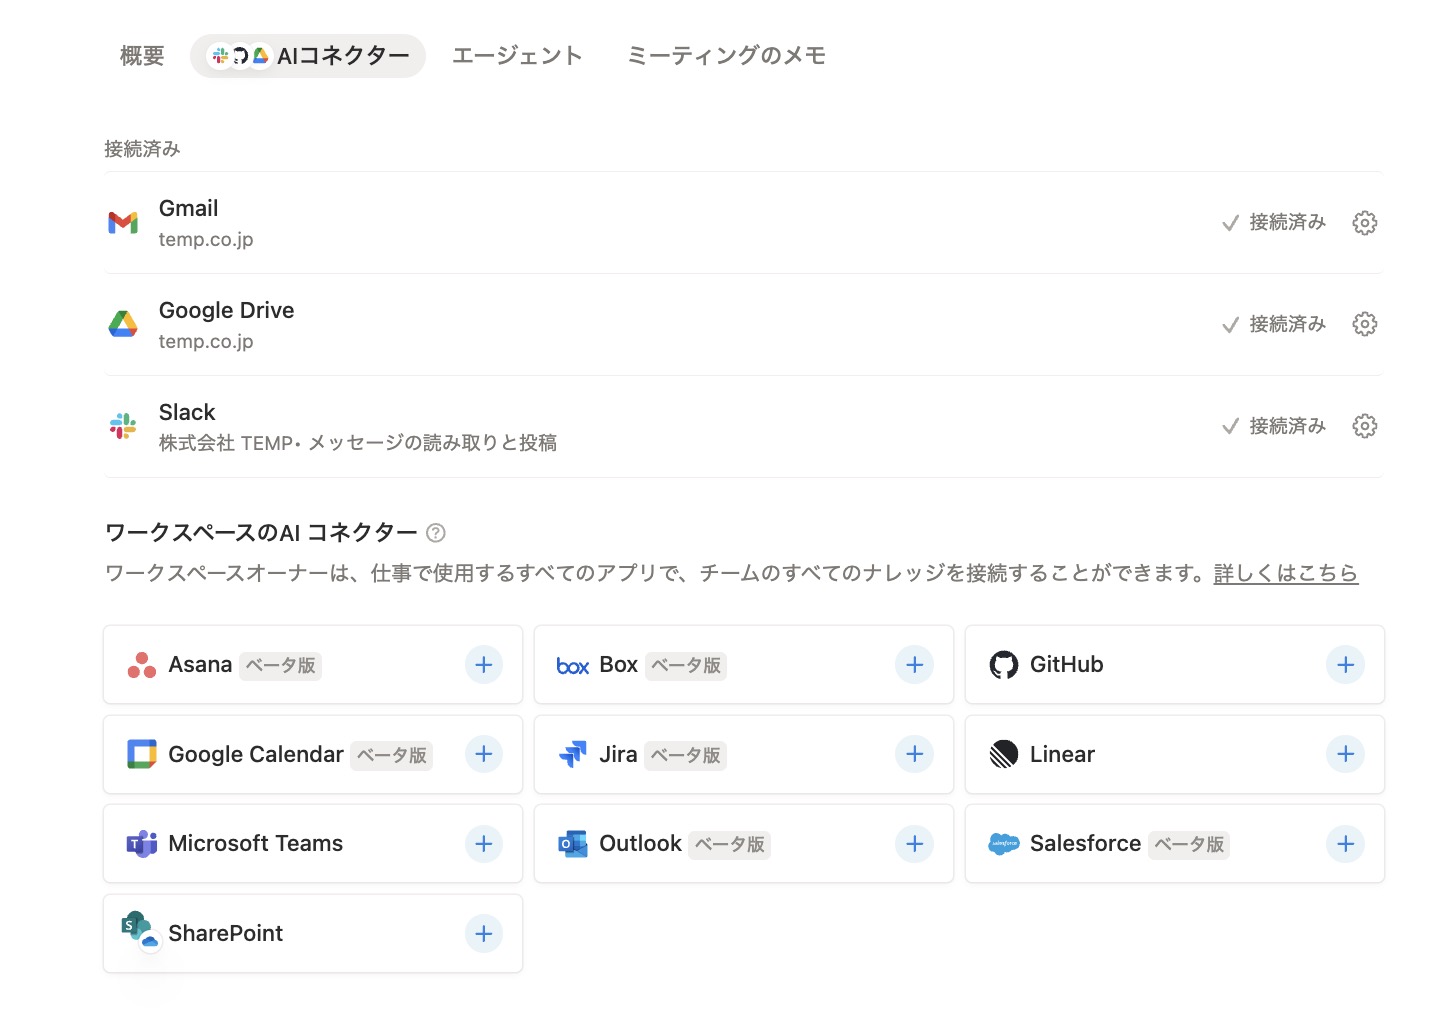Add the Microsoft Teams connector with plus
1454x1022 pixels.
point(484,844)
